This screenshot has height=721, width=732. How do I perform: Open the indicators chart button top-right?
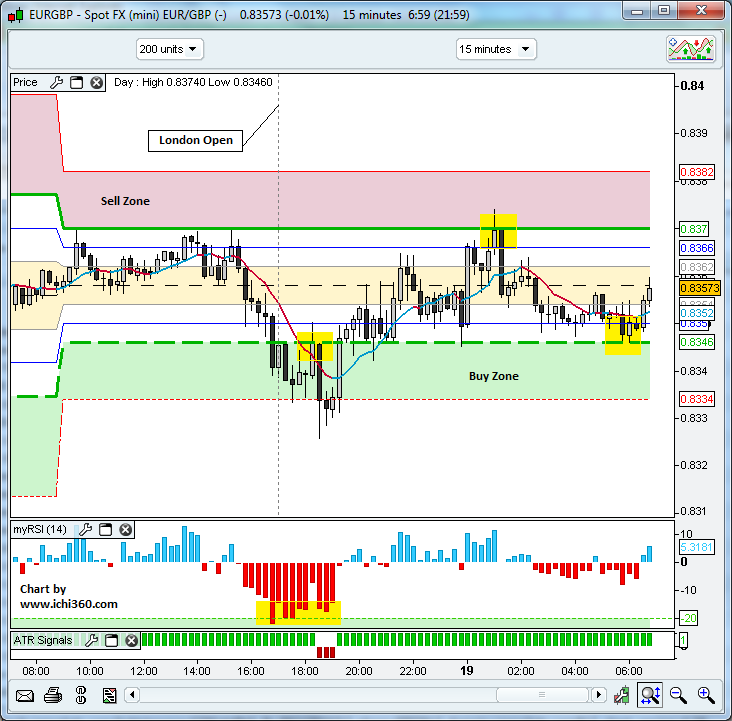pyautogui.click(x=691, y=49)
